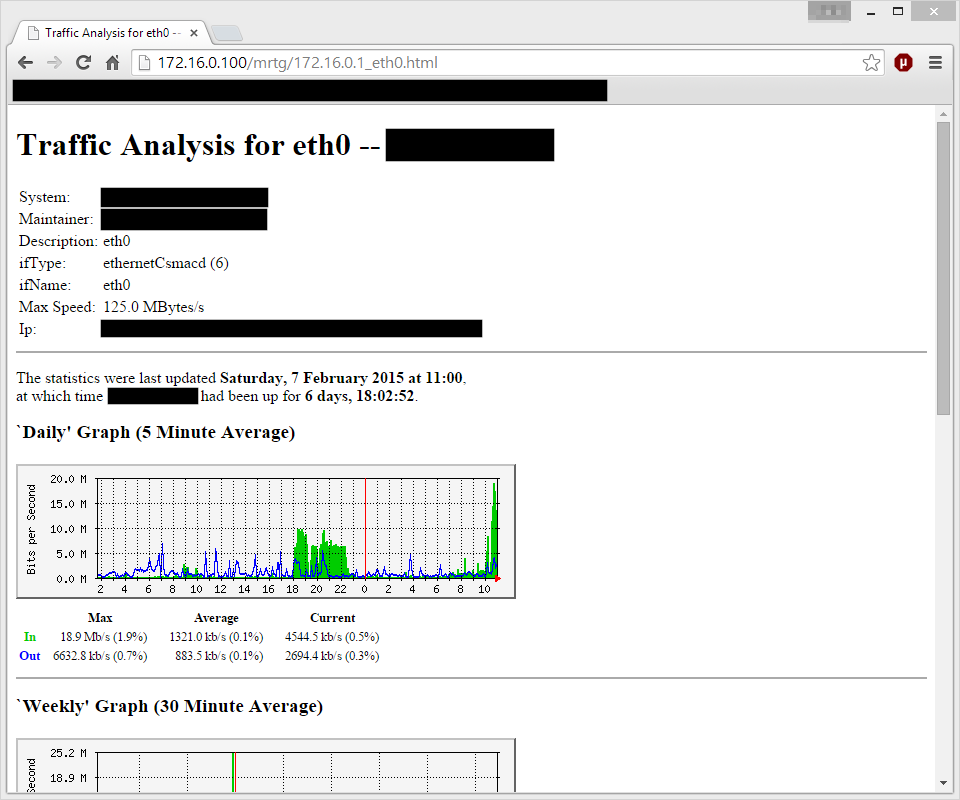The image size is (960, 800).
Task: Click the 'Current' column header
Action: (x=332, y=618)
